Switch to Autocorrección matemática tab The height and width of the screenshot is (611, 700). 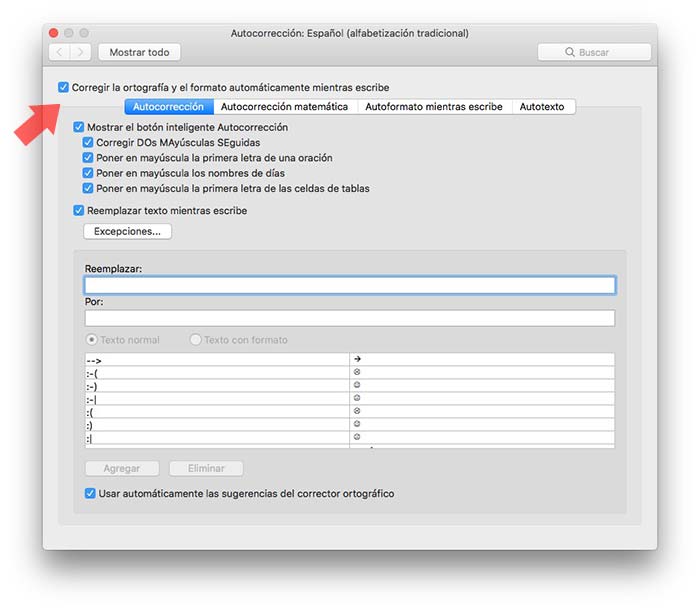tap(284, 107)
